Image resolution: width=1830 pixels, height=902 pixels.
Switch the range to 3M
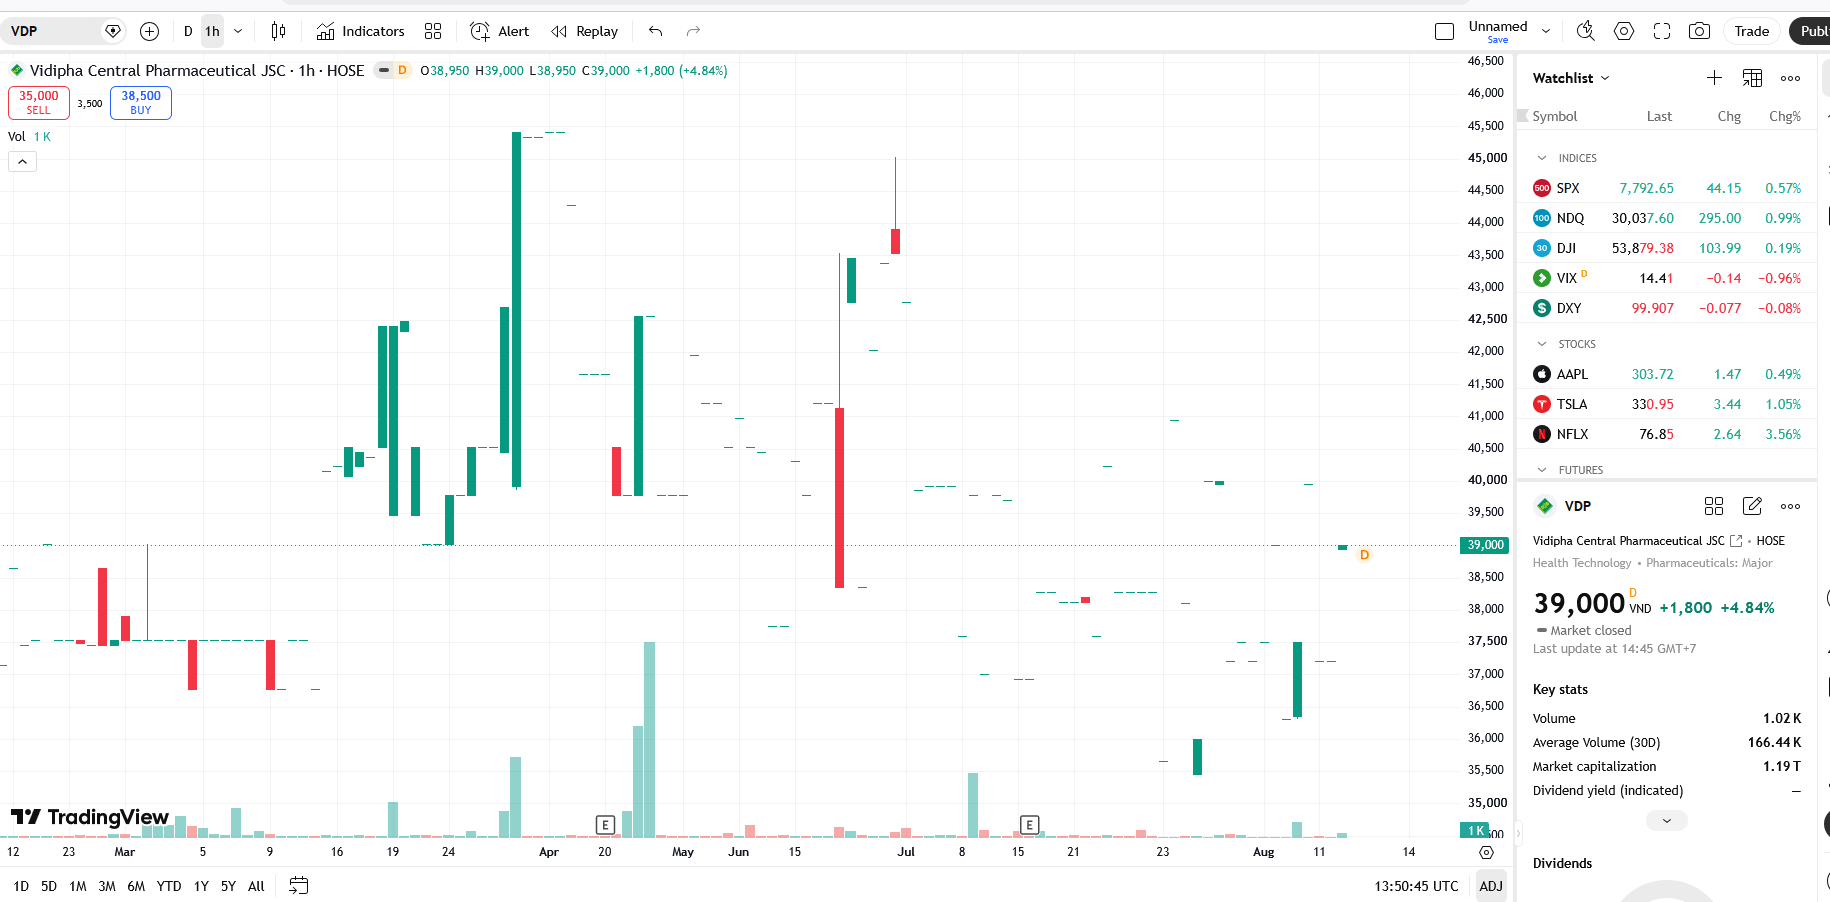pos(107,886)
